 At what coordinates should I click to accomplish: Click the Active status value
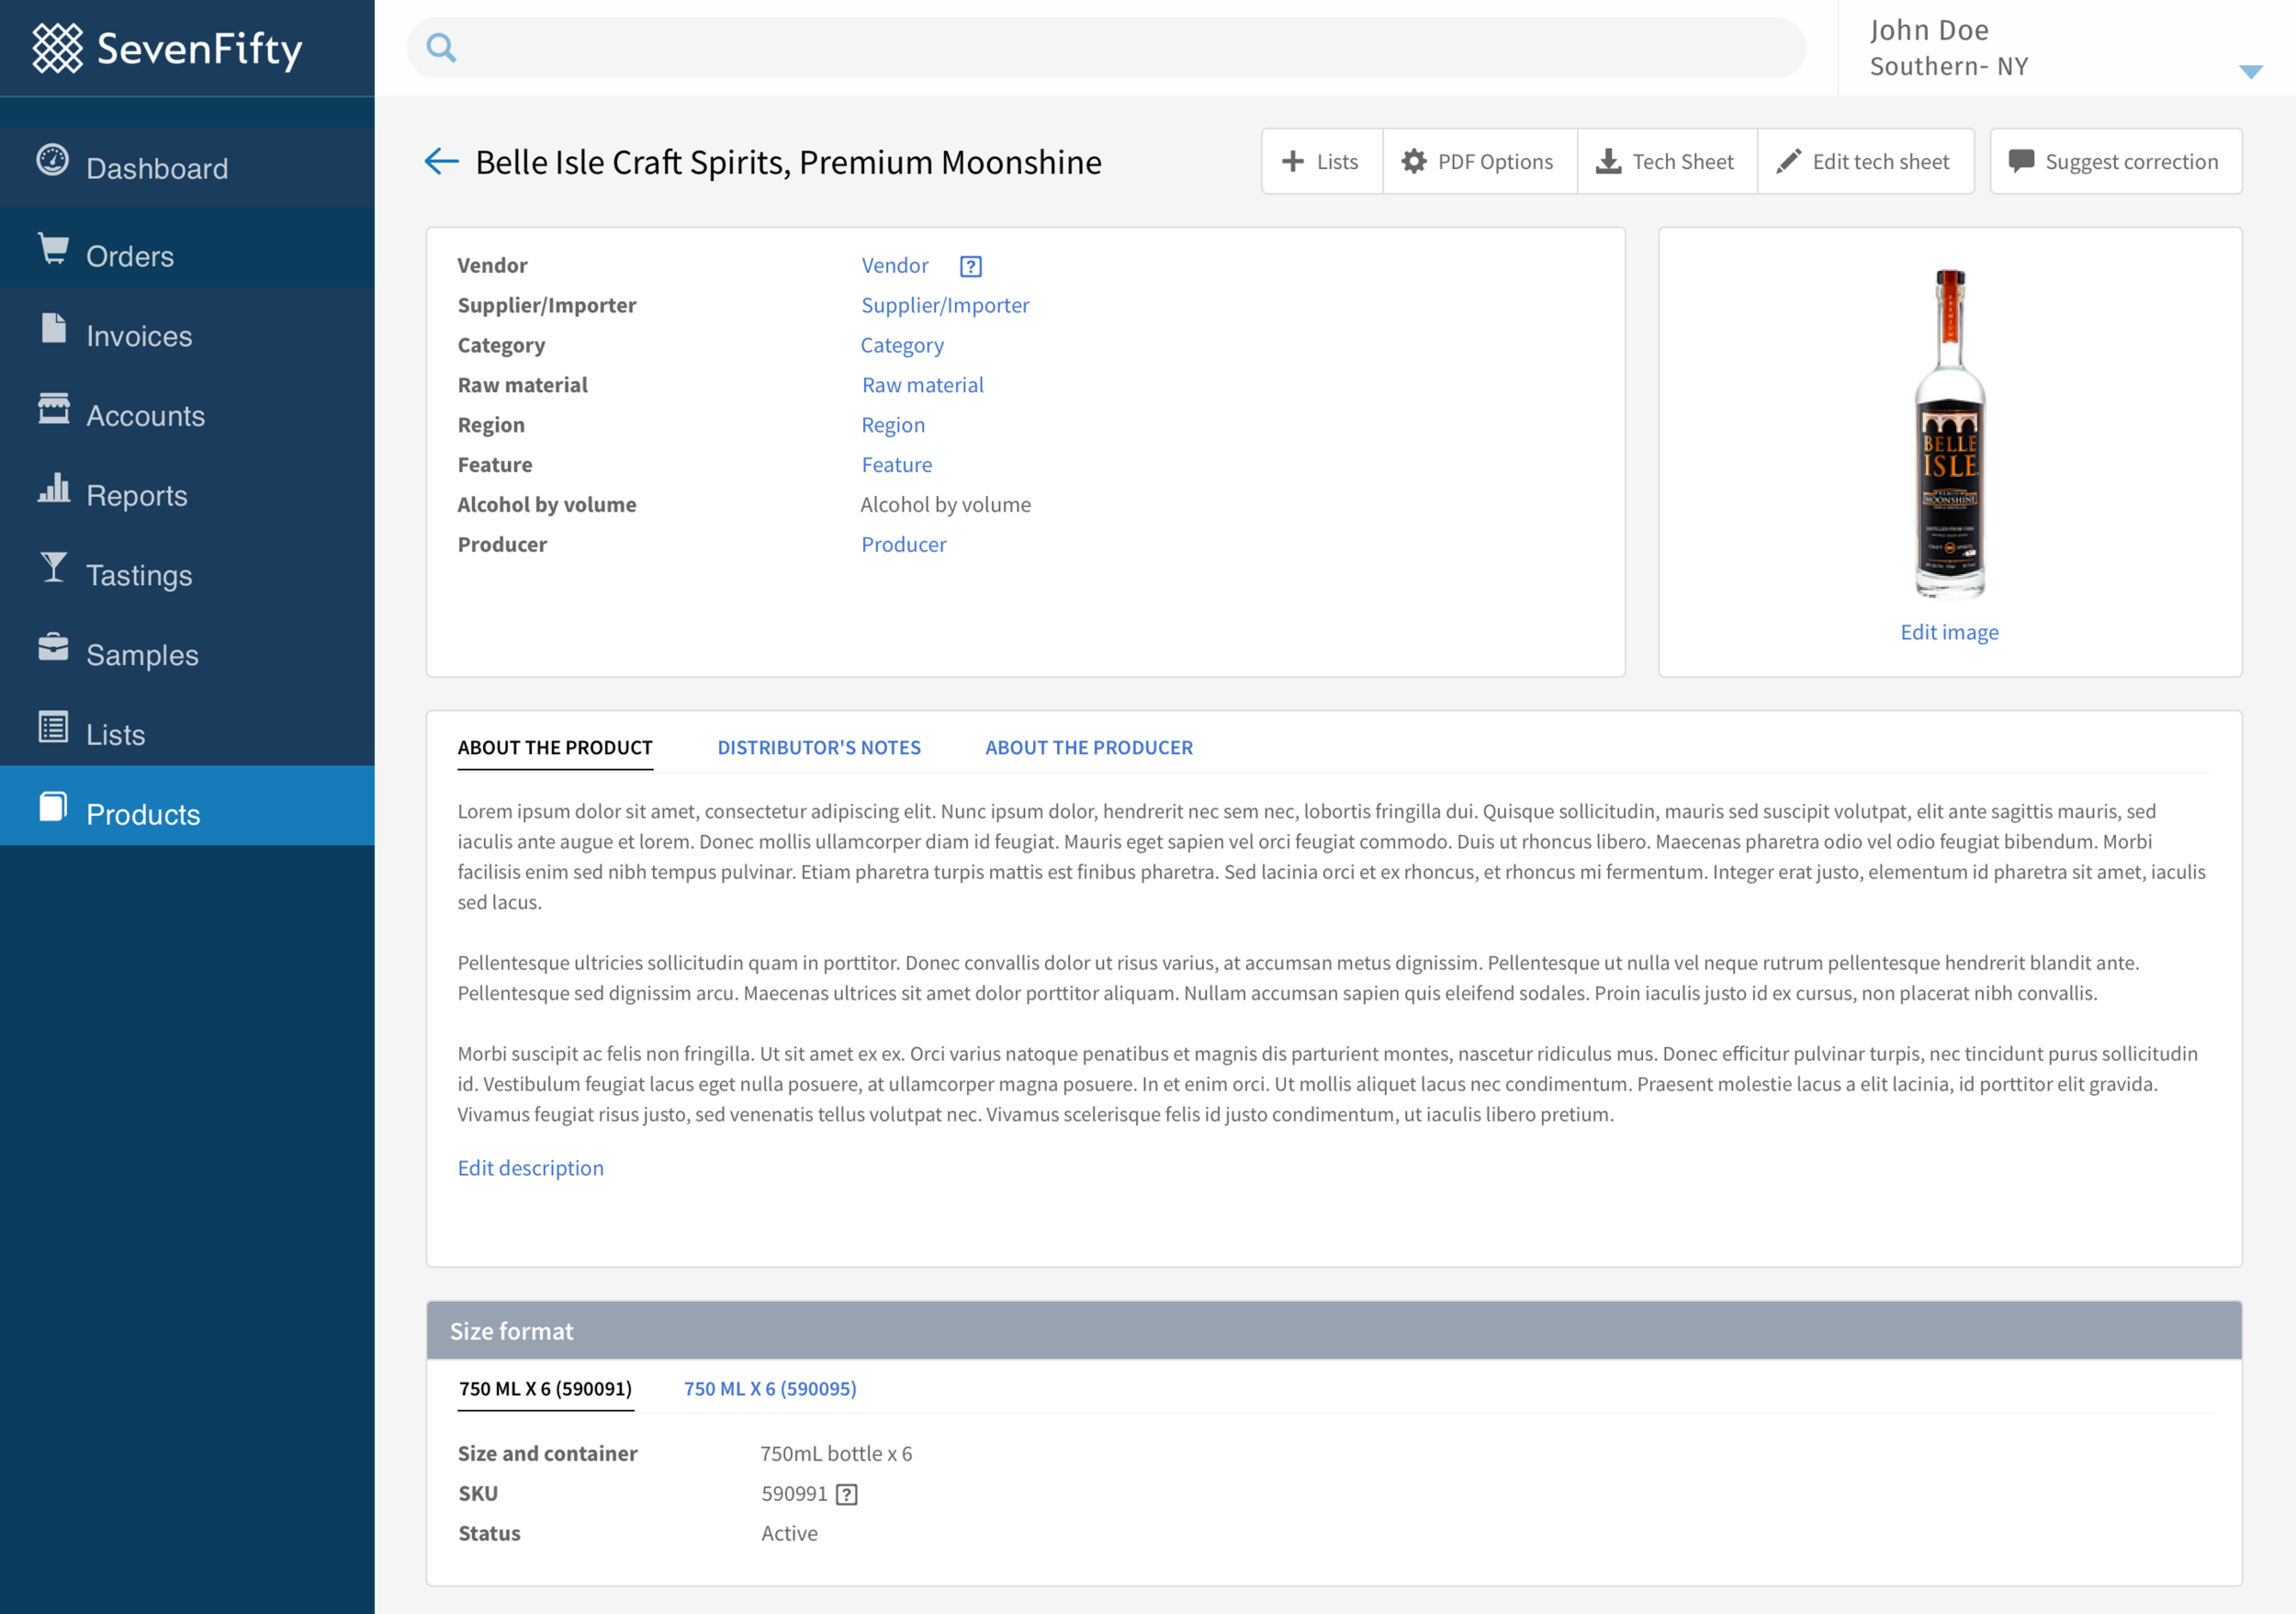pos(789,1533)
